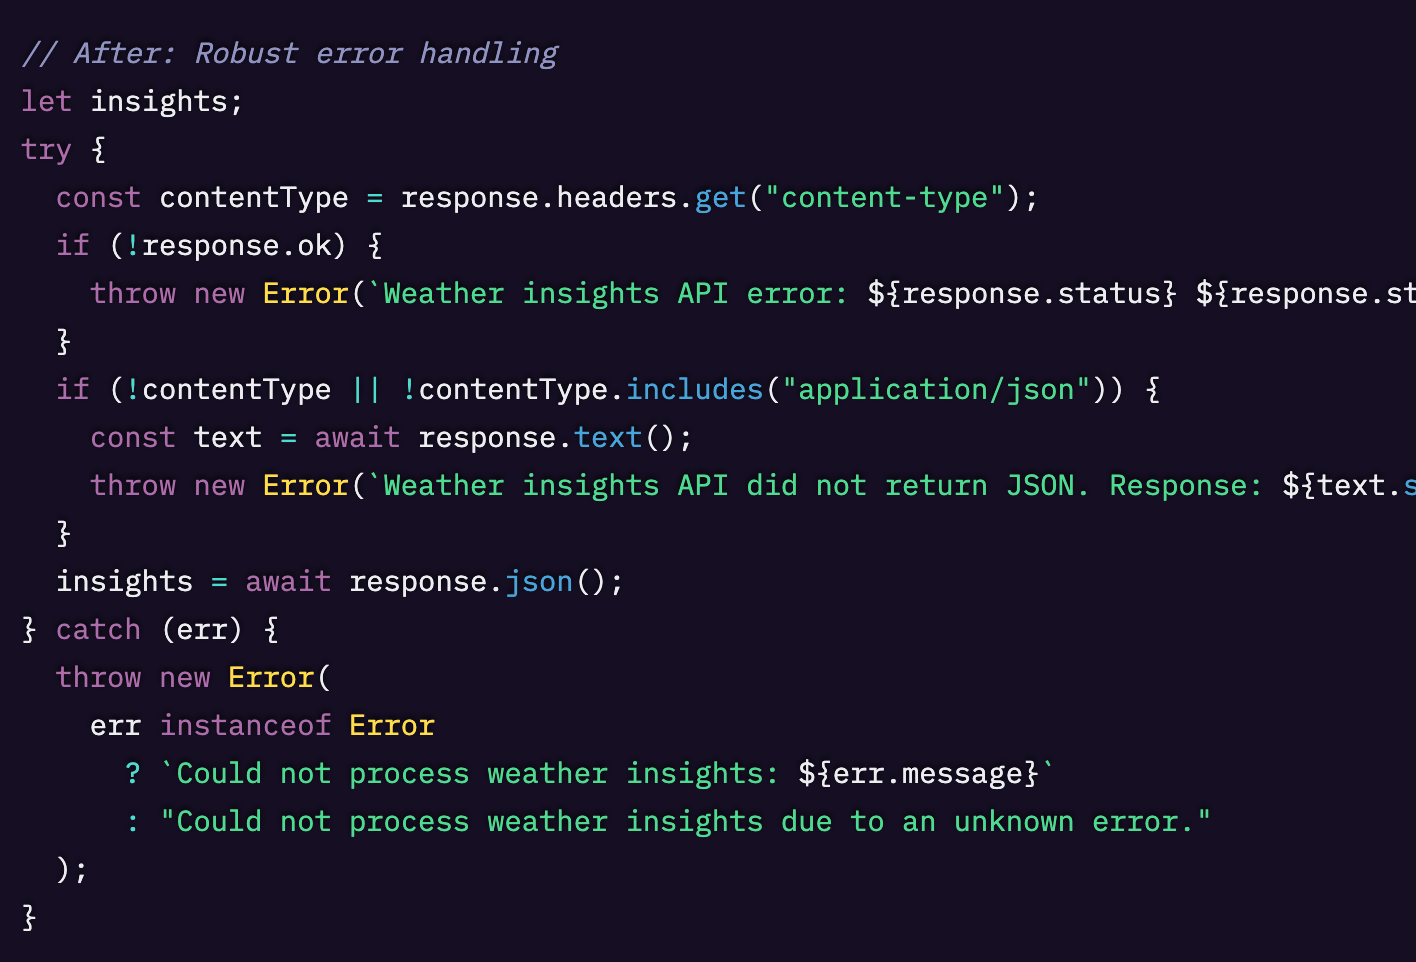Viewport: 1416px width, 962px height.
Task: Click the "content-type" string literal
Action: [884, 197]
